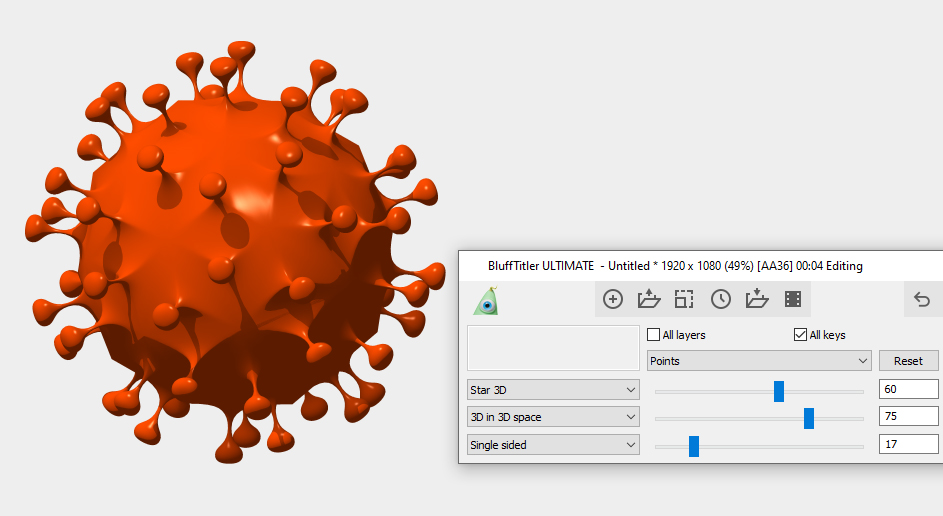The height and width of the screenshot is (516, 943).
Task: Open show duration with the clock icon
Action: pos(720,299)
